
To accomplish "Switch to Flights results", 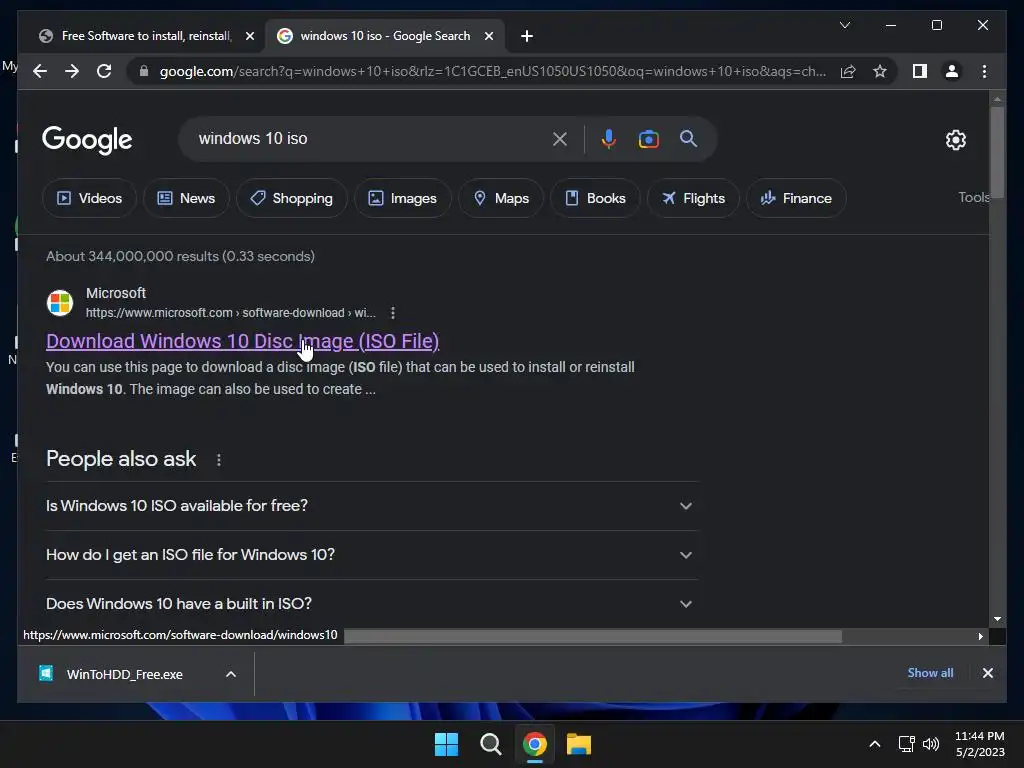I will 693,198.
